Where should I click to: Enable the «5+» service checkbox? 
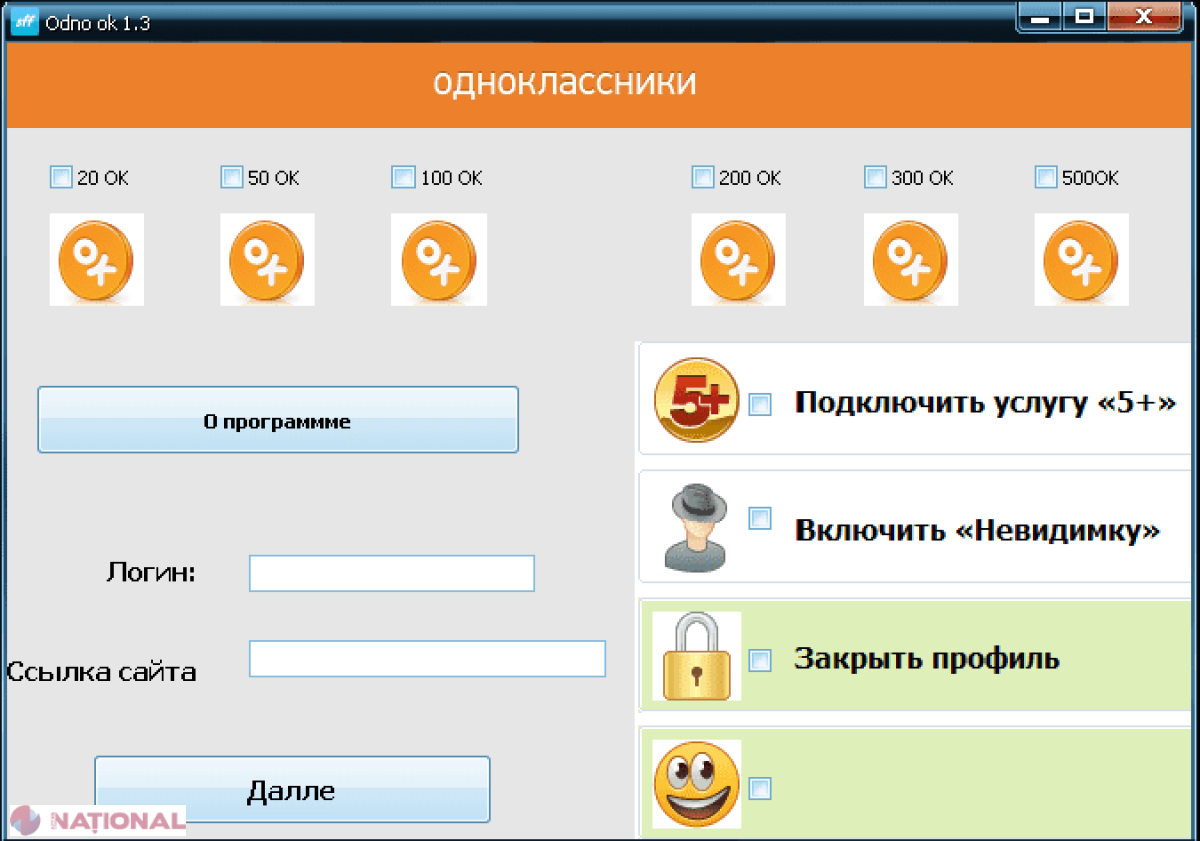click(760, 404)
